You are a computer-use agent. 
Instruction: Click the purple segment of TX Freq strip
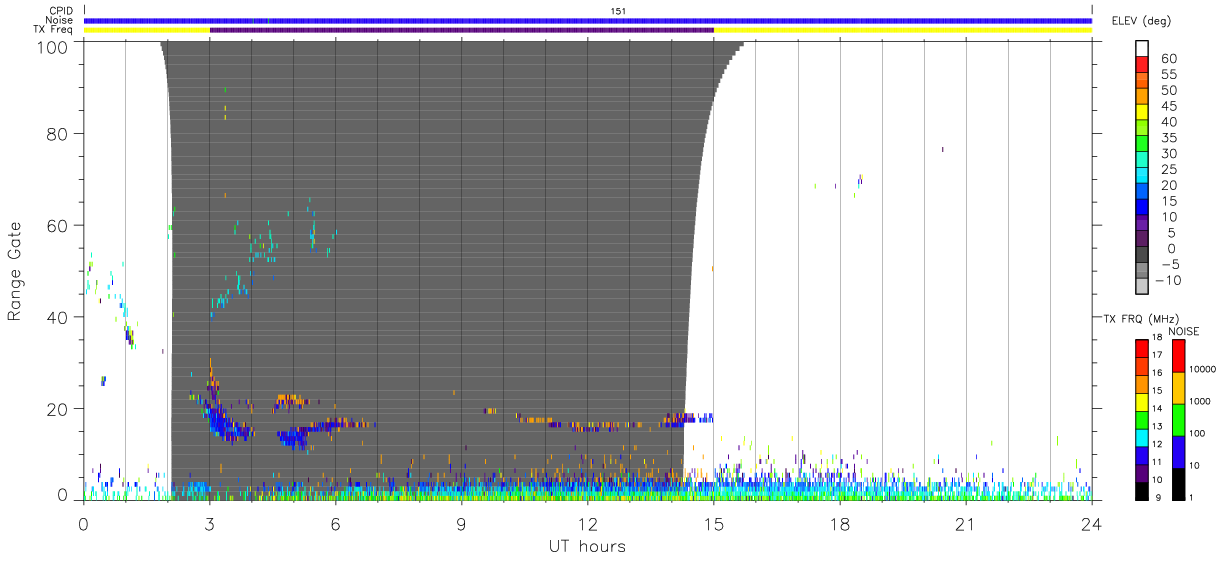[x=461, y=30]
